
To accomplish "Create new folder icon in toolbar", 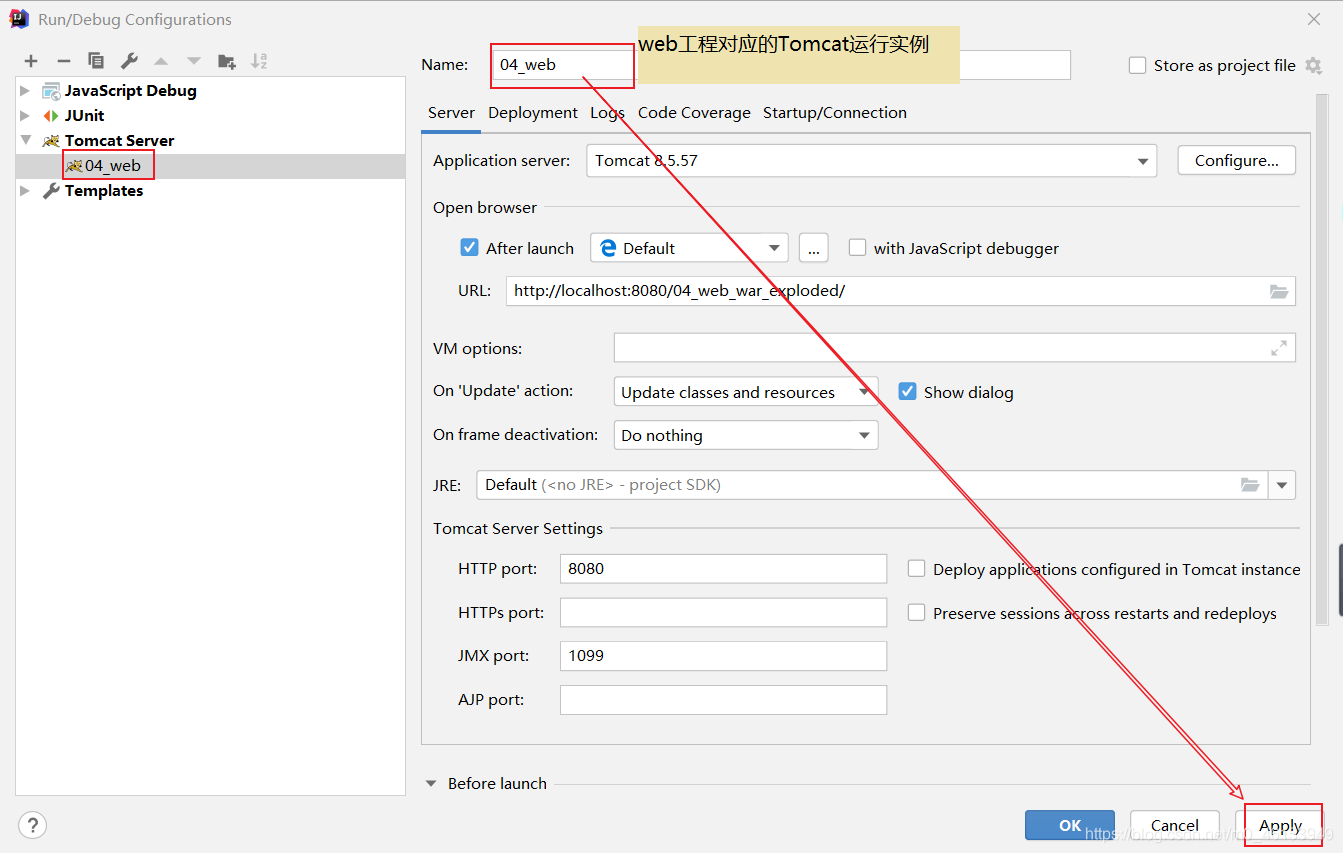I will point(227,61).
